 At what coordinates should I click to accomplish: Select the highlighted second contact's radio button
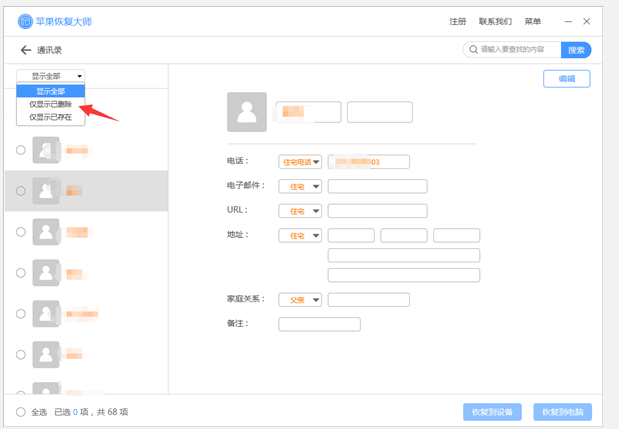coord(21,191)
